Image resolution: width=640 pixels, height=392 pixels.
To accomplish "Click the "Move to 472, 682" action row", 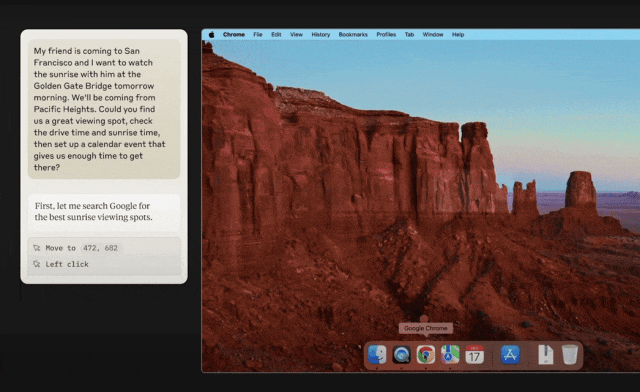I will [104, 248].
